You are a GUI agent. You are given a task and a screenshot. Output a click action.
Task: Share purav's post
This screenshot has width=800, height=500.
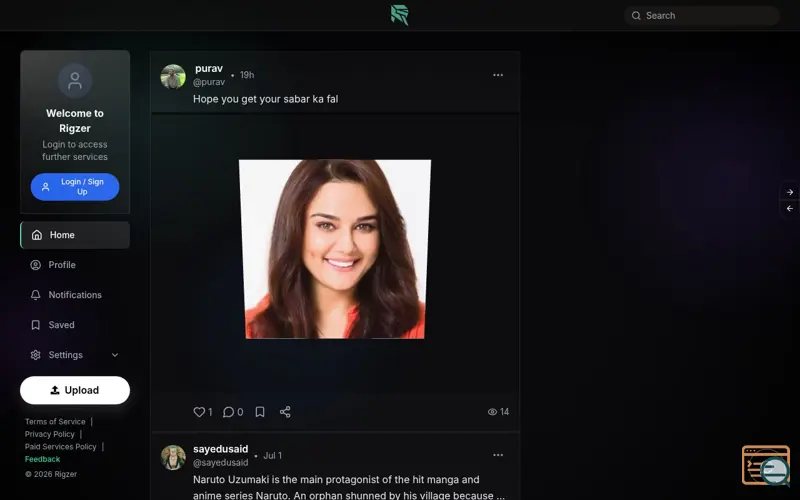285,412
